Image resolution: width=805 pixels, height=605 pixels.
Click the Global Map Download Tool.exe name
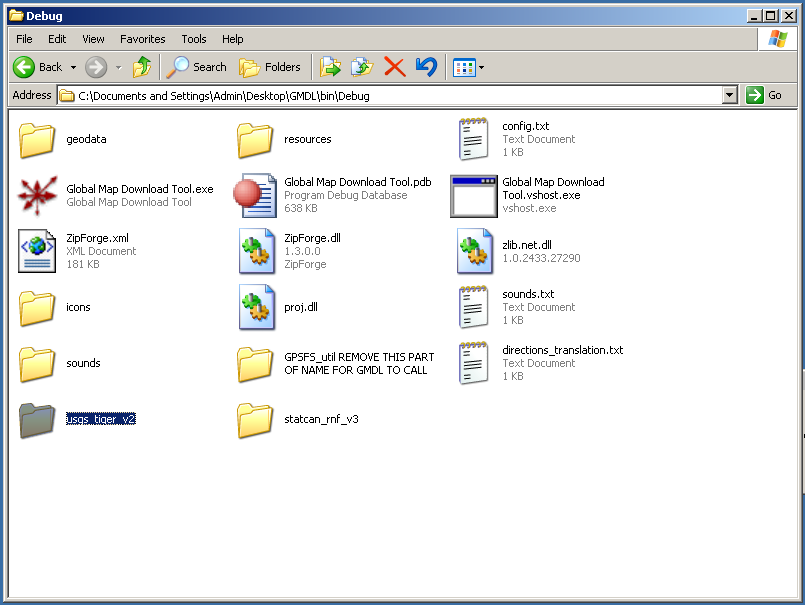click(x=140, y=189)
